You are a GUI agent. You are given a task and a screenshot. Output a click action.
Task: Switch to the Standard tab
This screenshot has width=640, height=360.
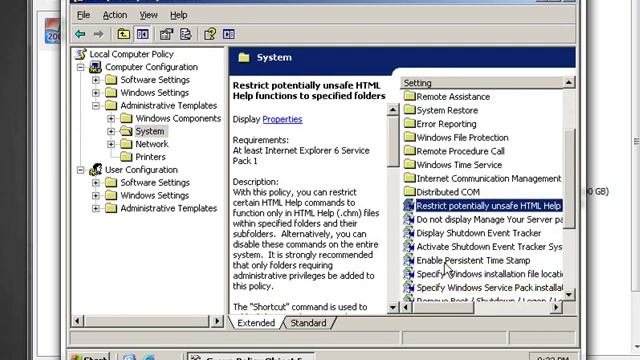tap(308, 323)
